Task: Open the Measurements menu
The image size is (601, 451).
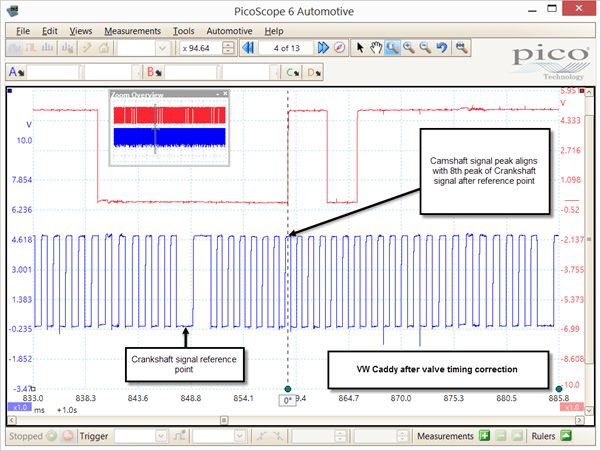Action: coord(132,31)
